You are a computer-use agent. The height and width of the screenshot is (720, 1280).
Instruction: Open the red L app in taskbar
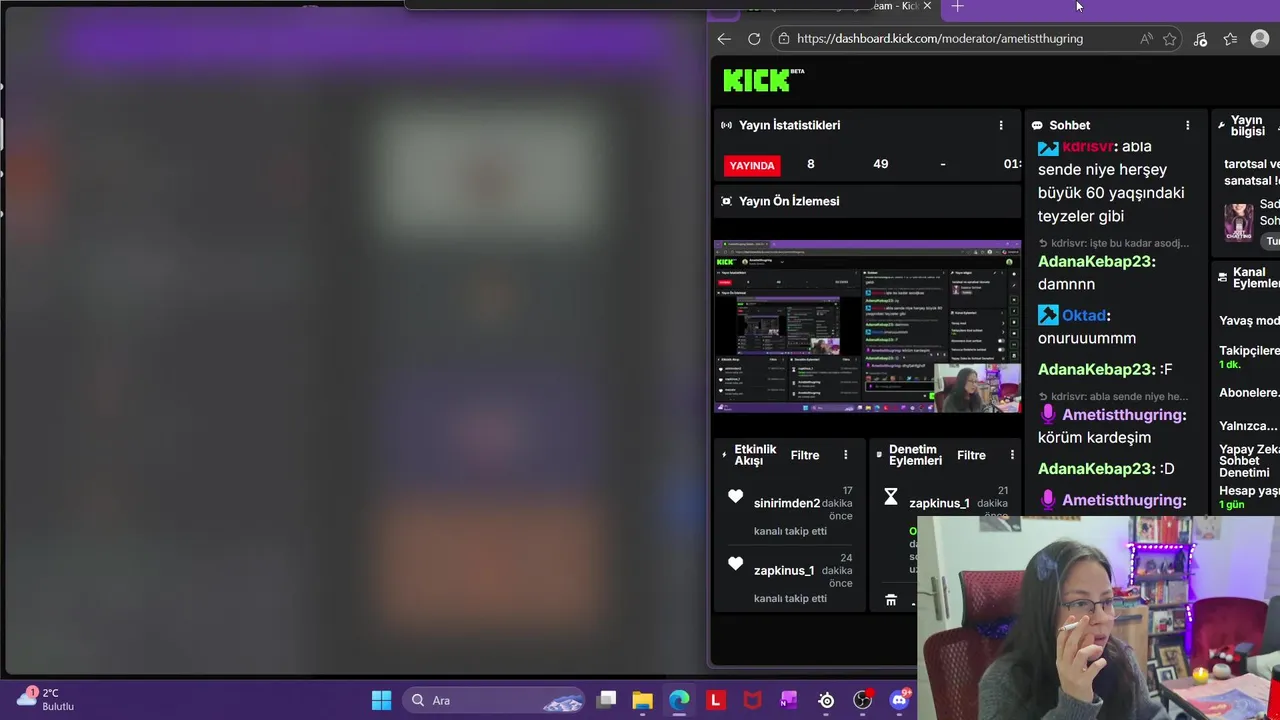pos(716,700)
